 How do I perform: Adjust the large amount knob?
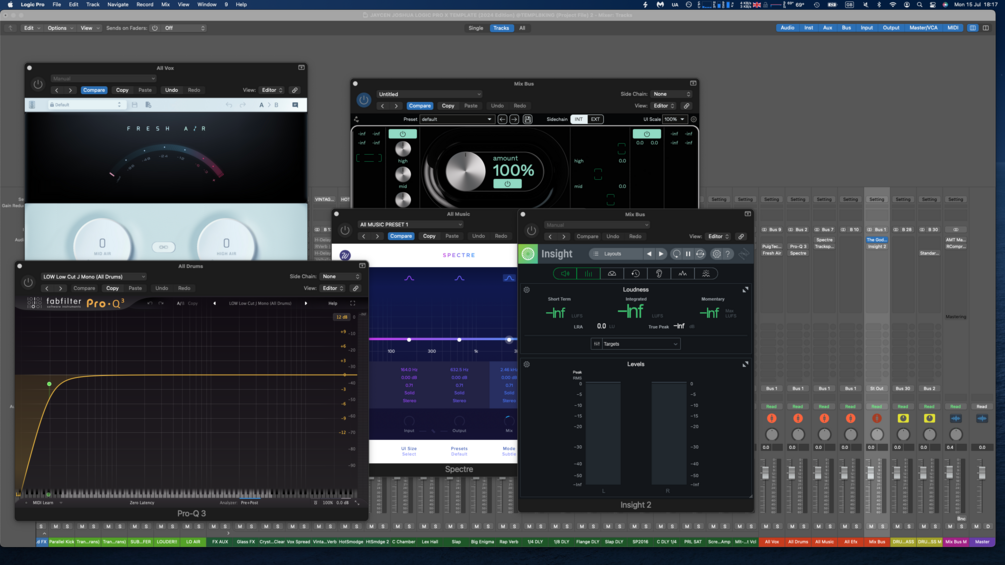[465, 171]
